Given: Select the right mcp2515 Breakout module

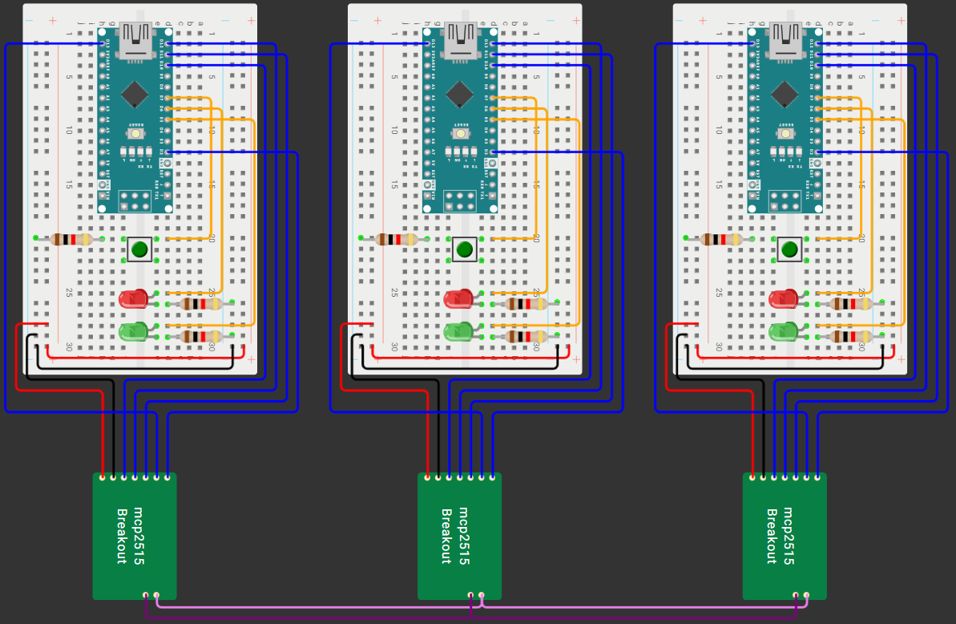Looking at the screenshot, I should [x=784, y=536].
